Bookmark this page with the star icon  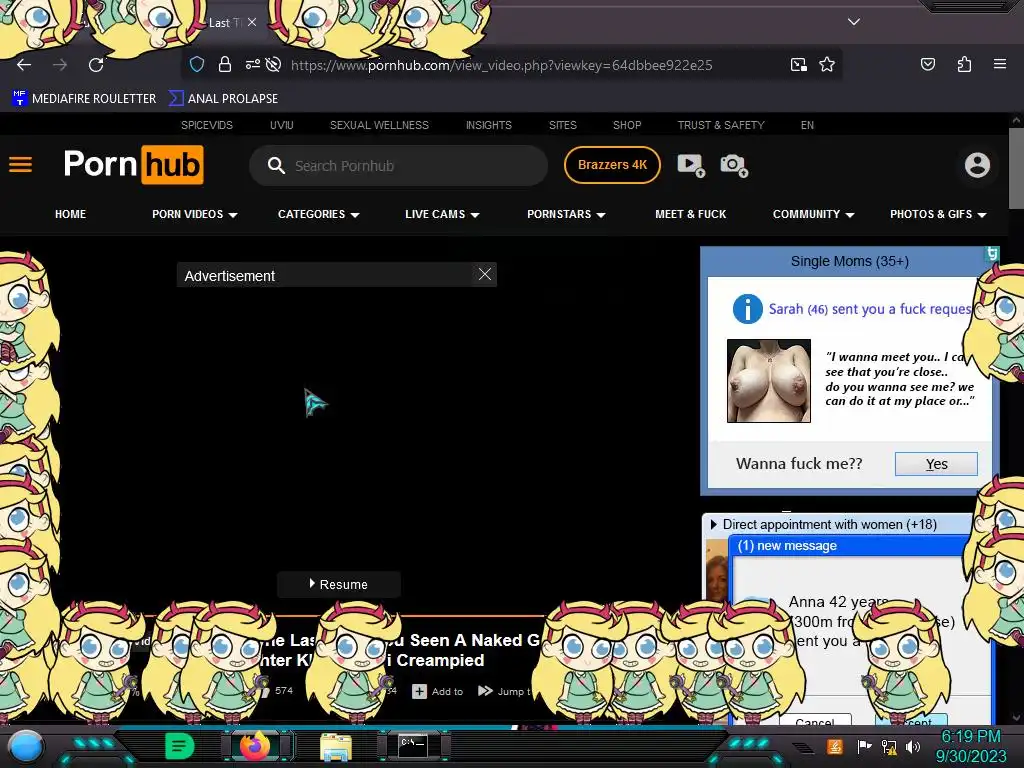coord(827,64)
